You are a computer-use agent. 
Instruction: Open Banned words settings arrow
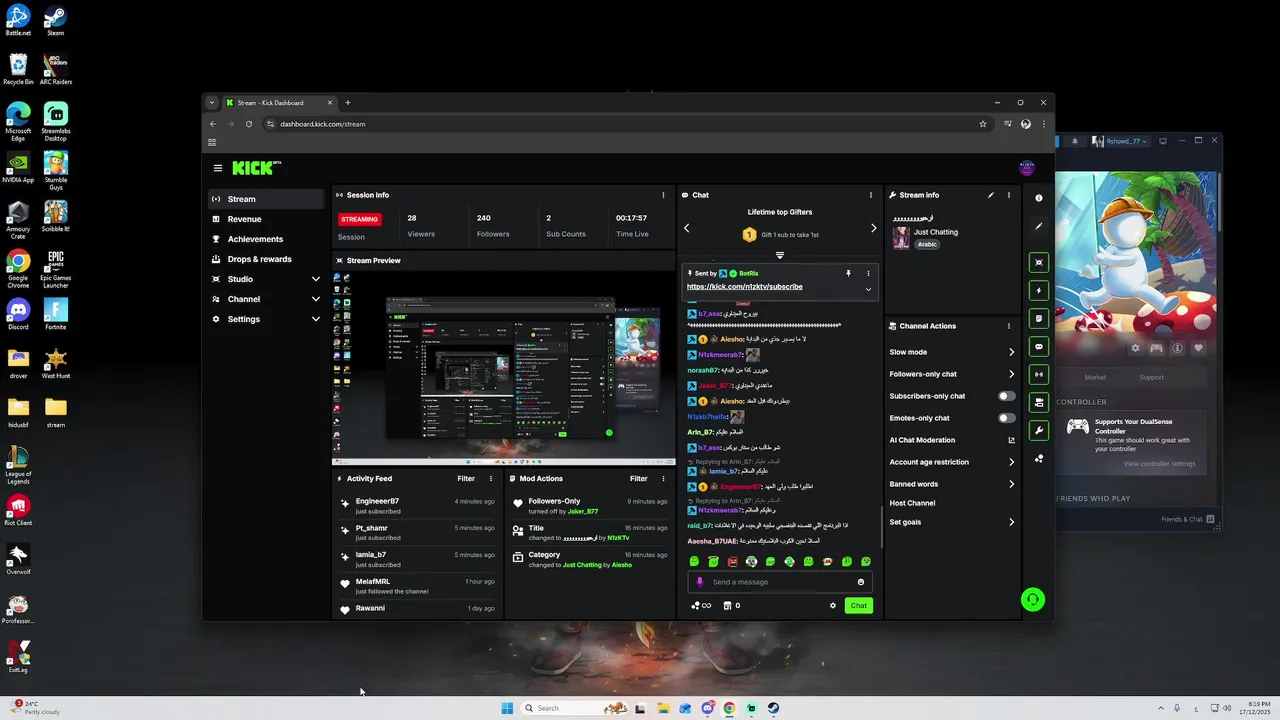point(1011,484)
